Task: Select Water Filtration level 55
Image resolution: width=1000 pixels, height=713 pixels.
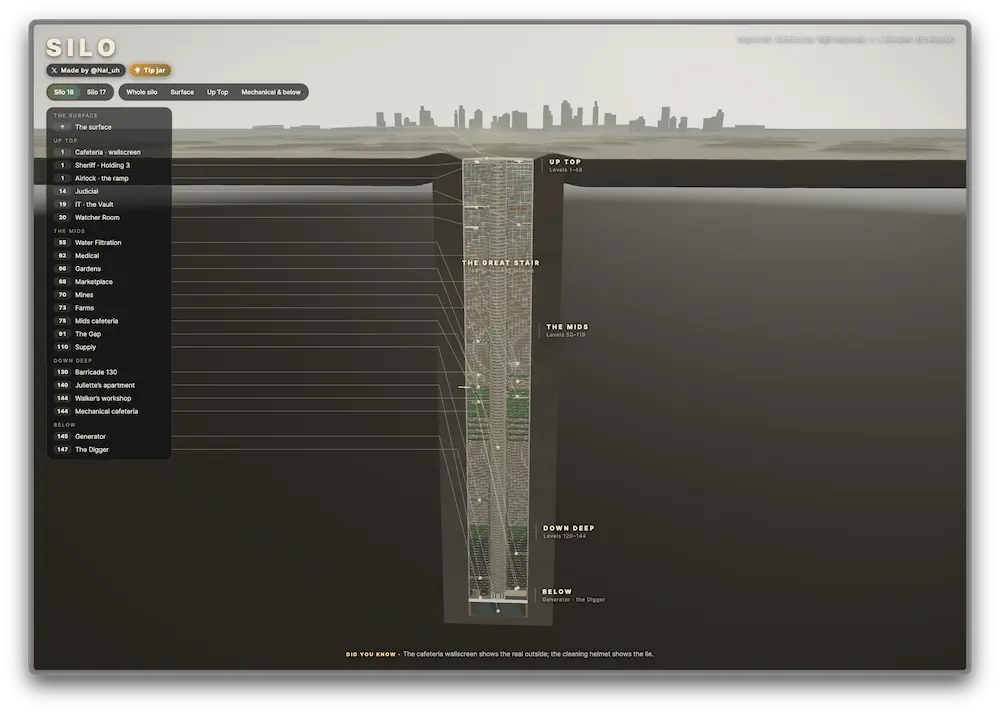Action: pos(109,242)
